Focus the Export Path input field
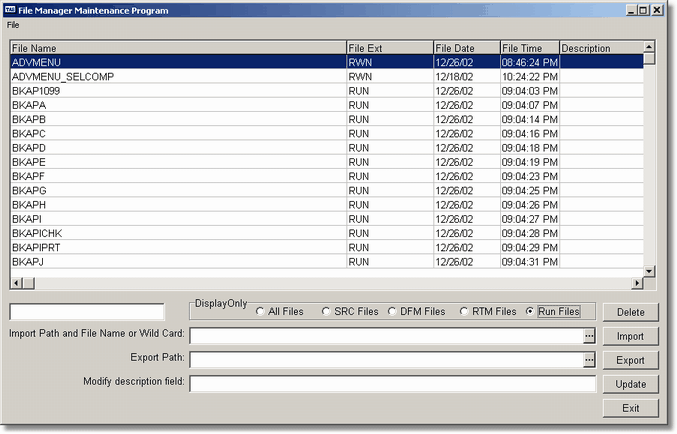677x434 pixels. tap(387, 360)
